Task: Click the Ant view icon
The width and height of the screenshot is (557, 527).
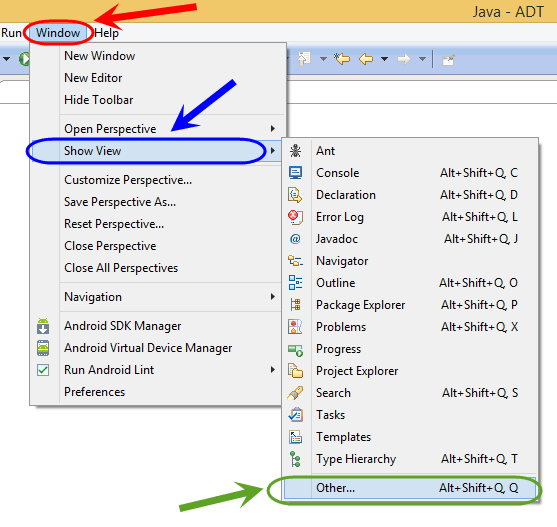Action: (x=295, y=151)
